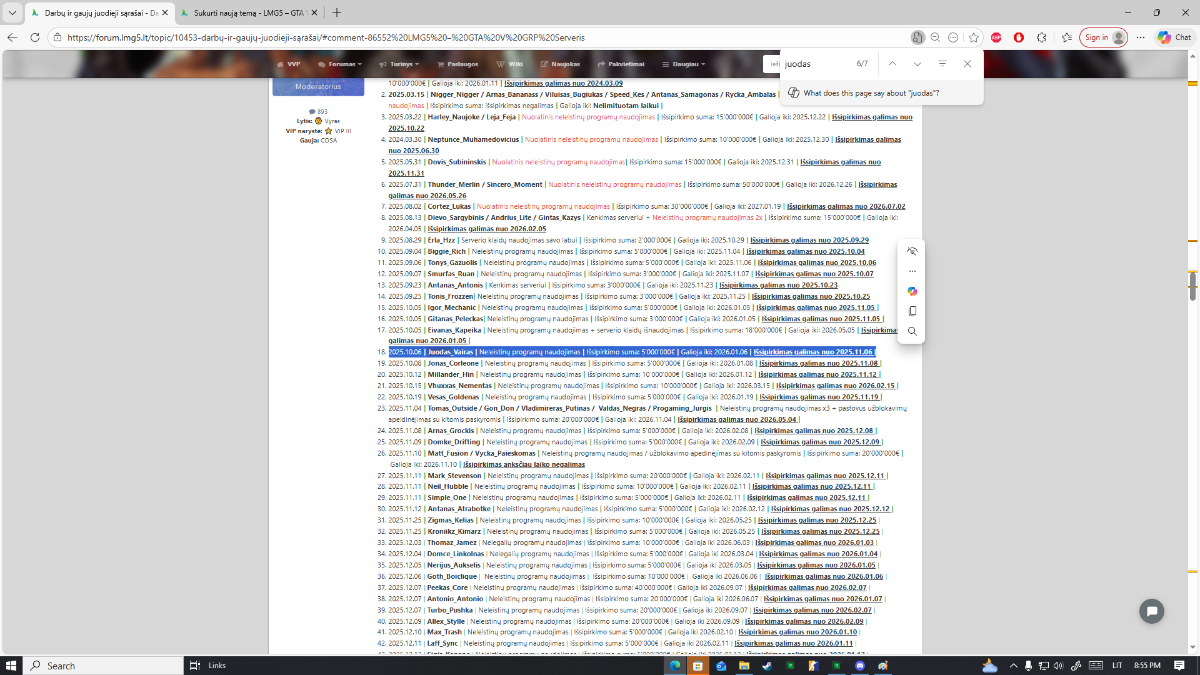Screen dimensions: 1200x675
Task: Open browser Extensions puzzle icon
Action: 1041,37
